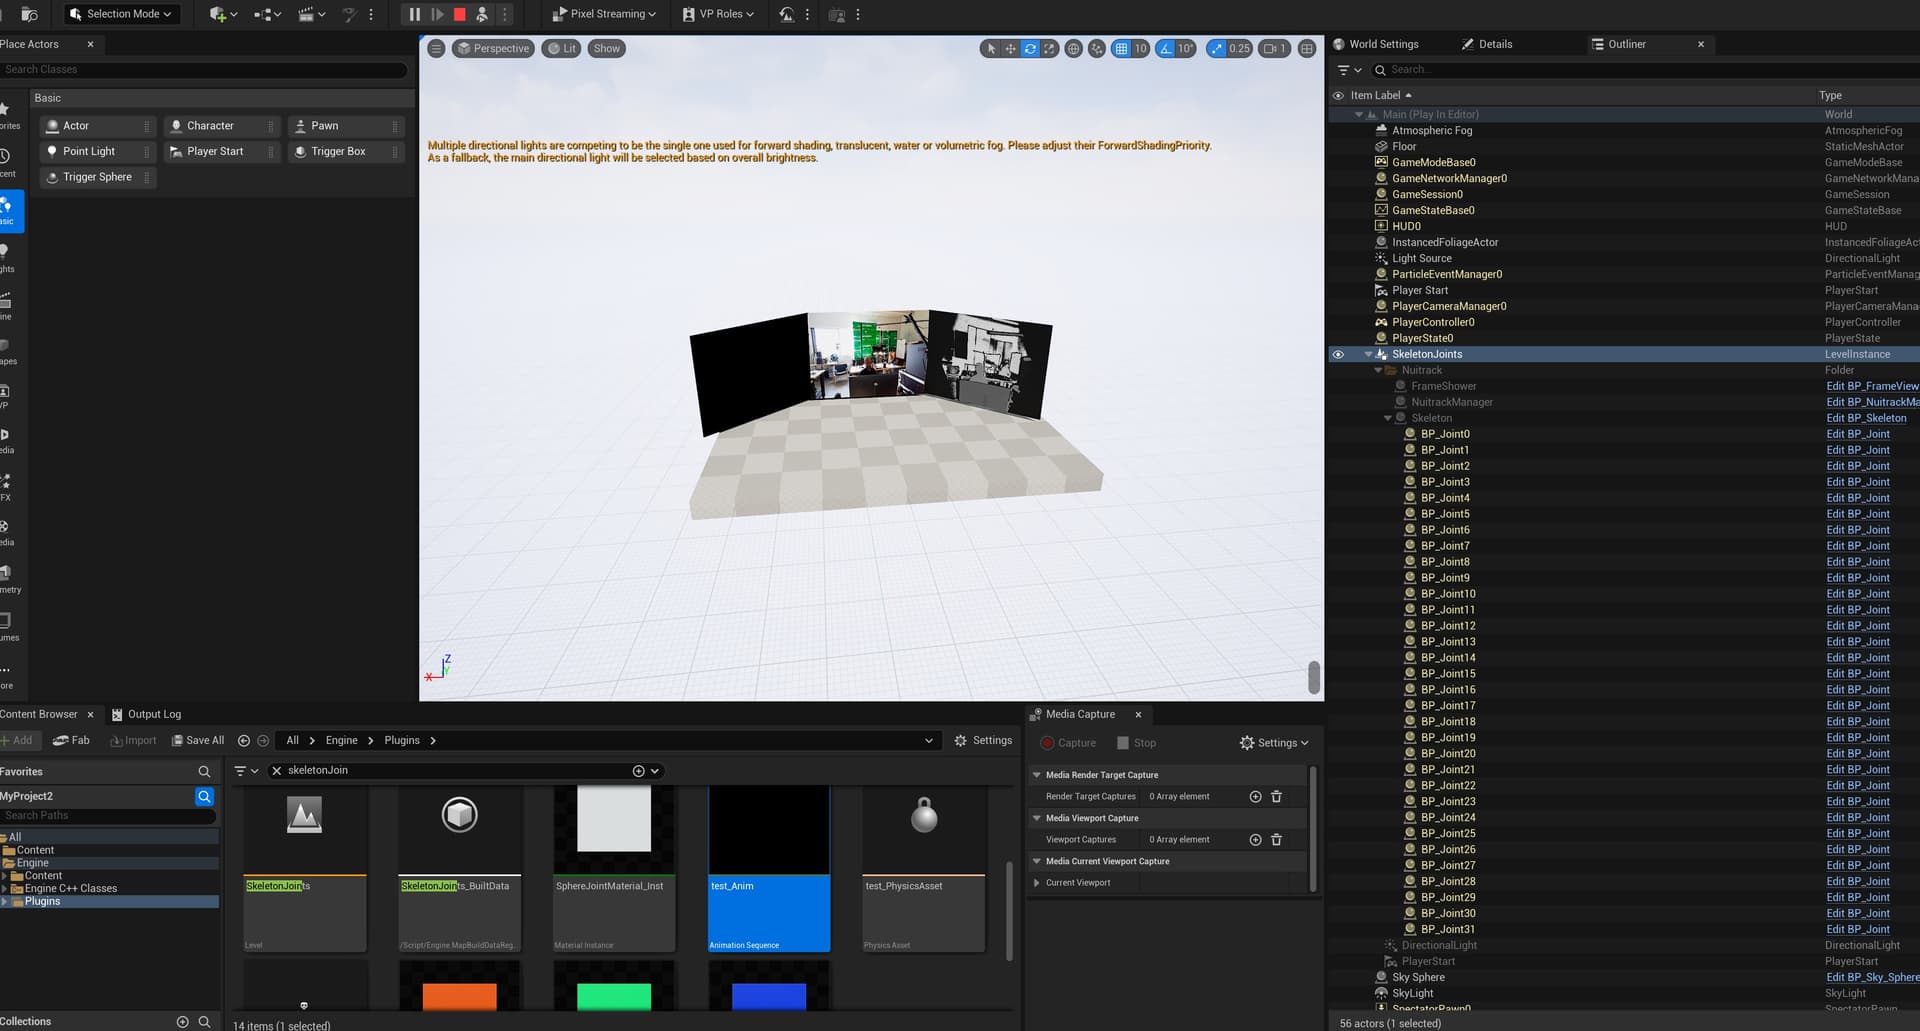1920x1031 pixels.
Task: Click the Edit BP_Skeleton link
Action: [x=1865, y=418]
